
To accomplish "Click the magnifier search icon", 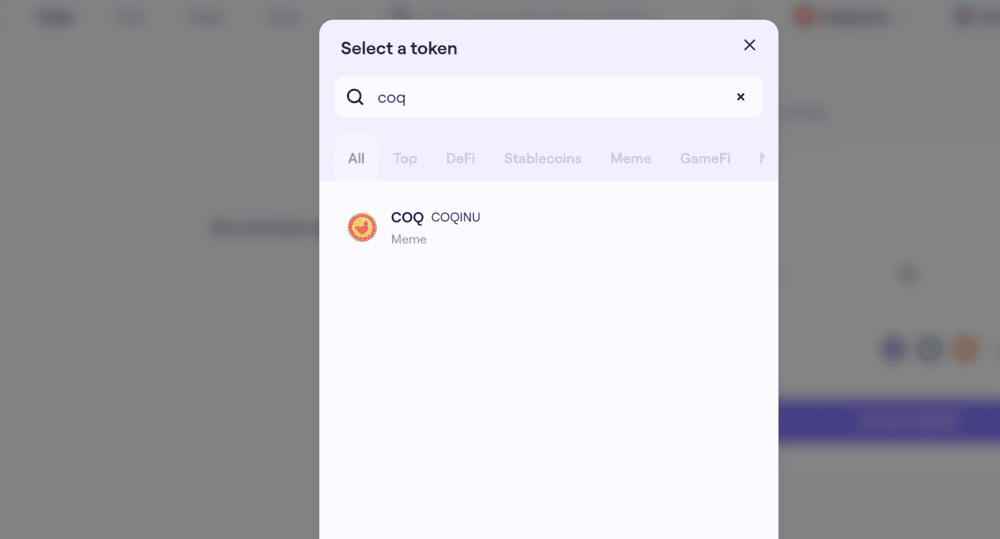I will [355, 97].
